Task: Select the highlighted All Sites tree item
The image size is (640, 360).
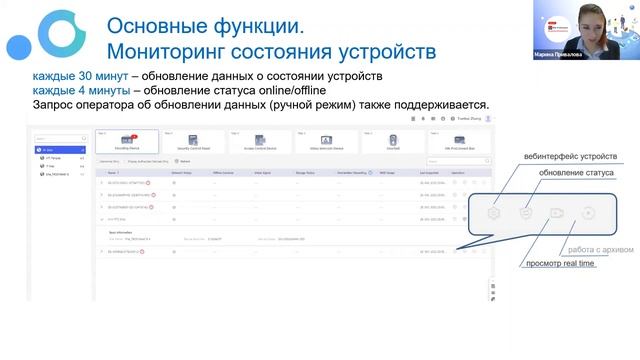Action: click(x=60, y=150)
